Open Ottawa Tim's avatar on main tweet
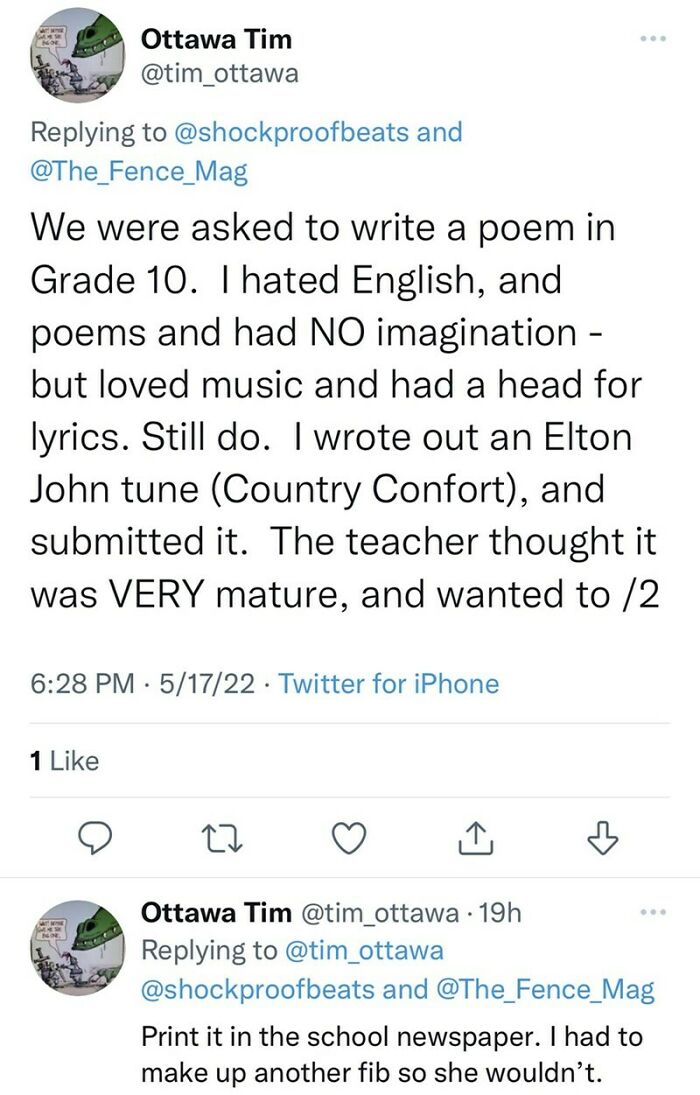 [78, 55]
